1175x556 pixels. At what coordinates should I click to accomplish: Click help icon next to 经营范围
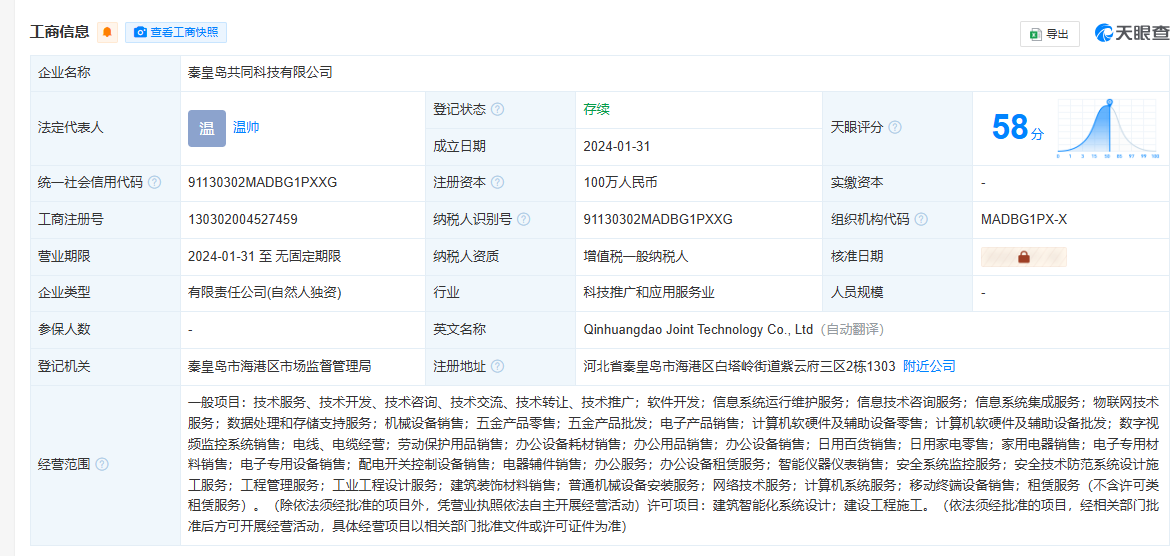(x=102, y=465)
